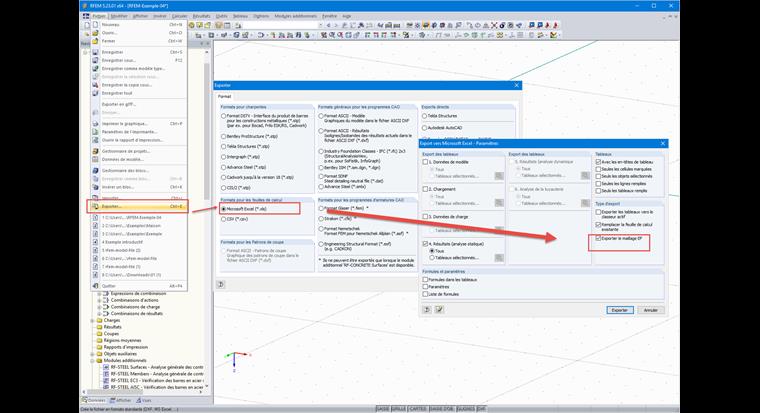Viewport: 760px width, 413px height.
Task: Select Résultats folder in navigator tree
Action: (x=112, y=327)
